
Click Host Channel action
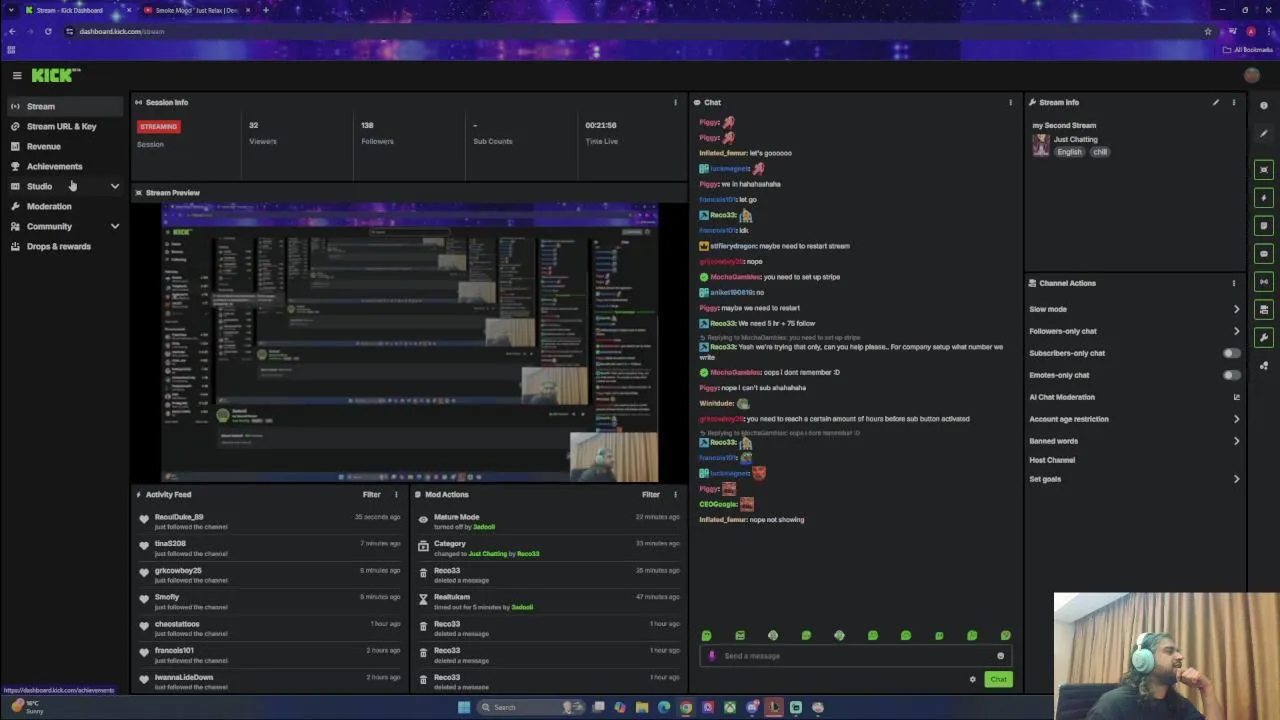click(1052, 460)
